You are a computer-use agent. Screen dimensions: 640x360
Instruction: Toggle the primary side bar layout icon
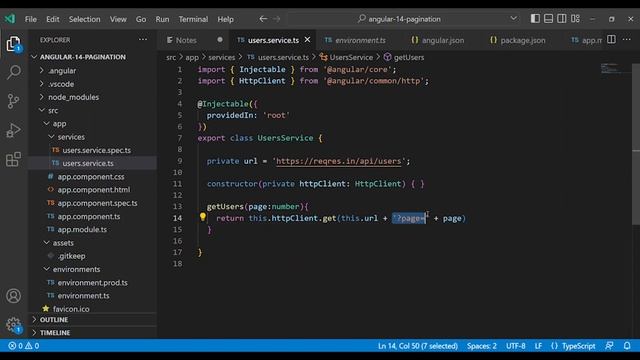click(535, 18)
